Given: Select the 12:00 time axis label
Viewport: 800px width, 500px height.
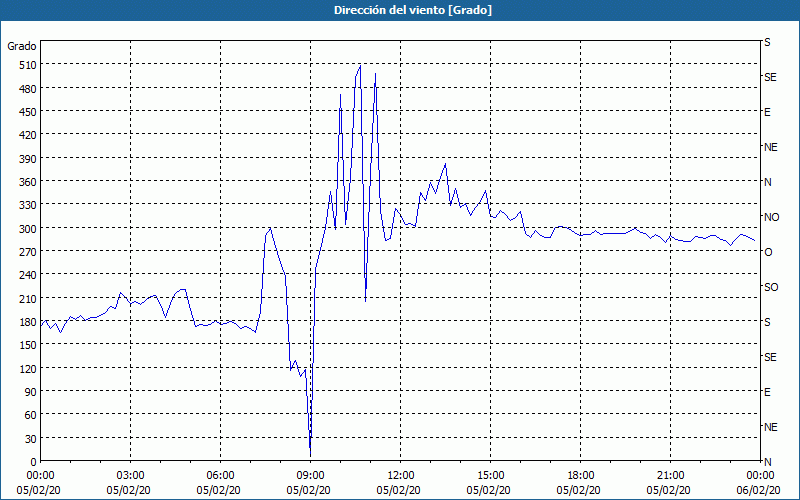Looking at the screenshot, I should [401, 476].
